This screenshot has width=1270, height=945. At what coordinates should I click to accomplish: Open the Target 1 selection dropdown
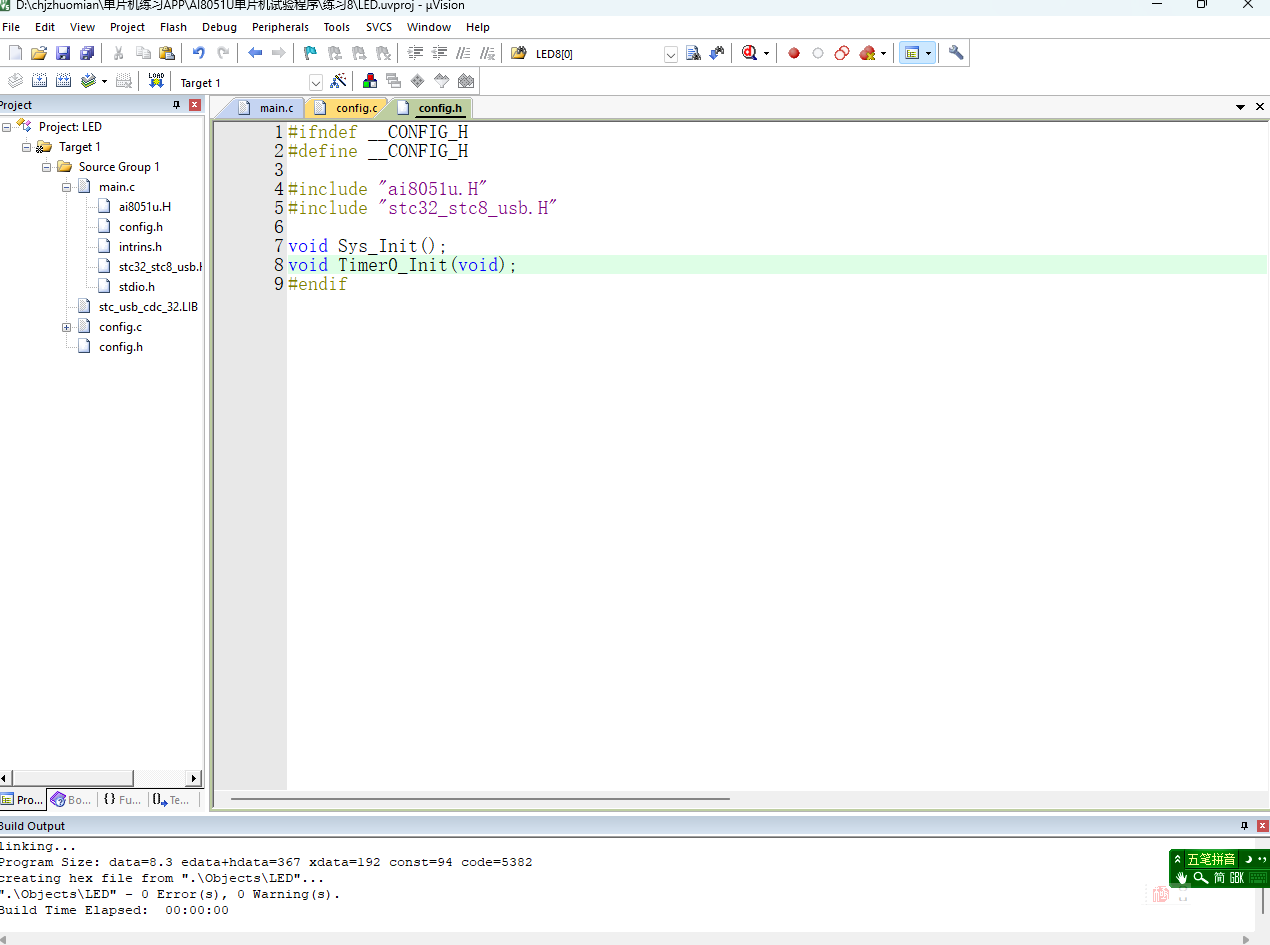pyautogui.click(x=315, y=81)
